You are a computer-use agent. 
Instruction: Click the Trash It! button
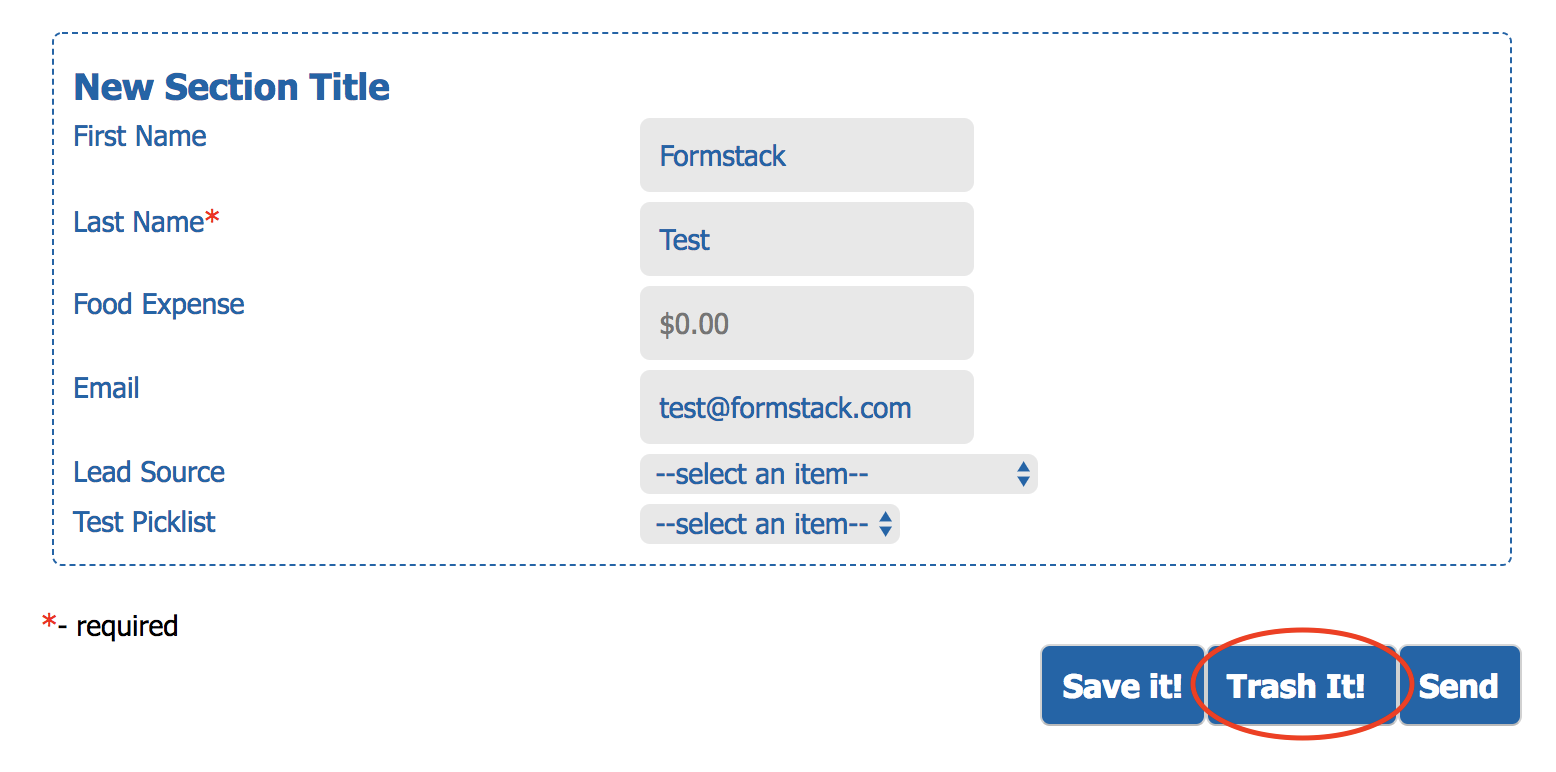click(1295, 686)
